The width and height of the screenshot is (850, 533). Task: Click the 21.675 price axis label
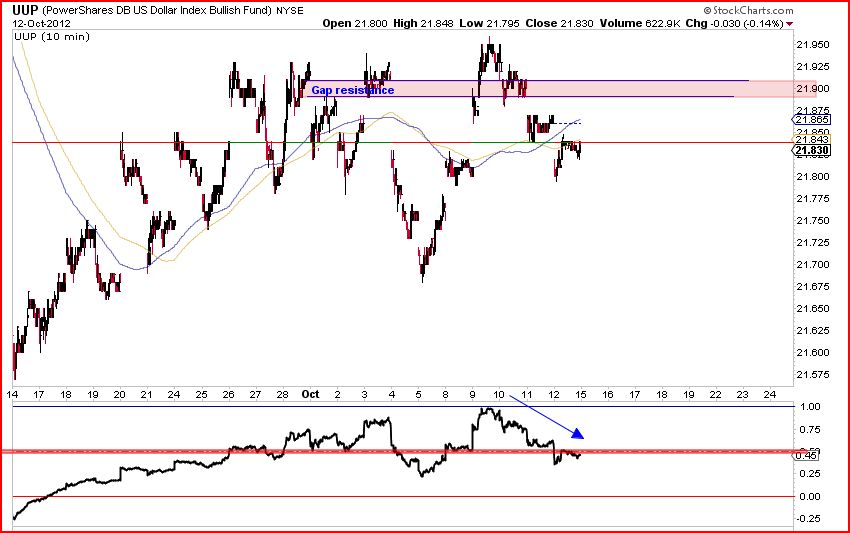tap(813, 286)
